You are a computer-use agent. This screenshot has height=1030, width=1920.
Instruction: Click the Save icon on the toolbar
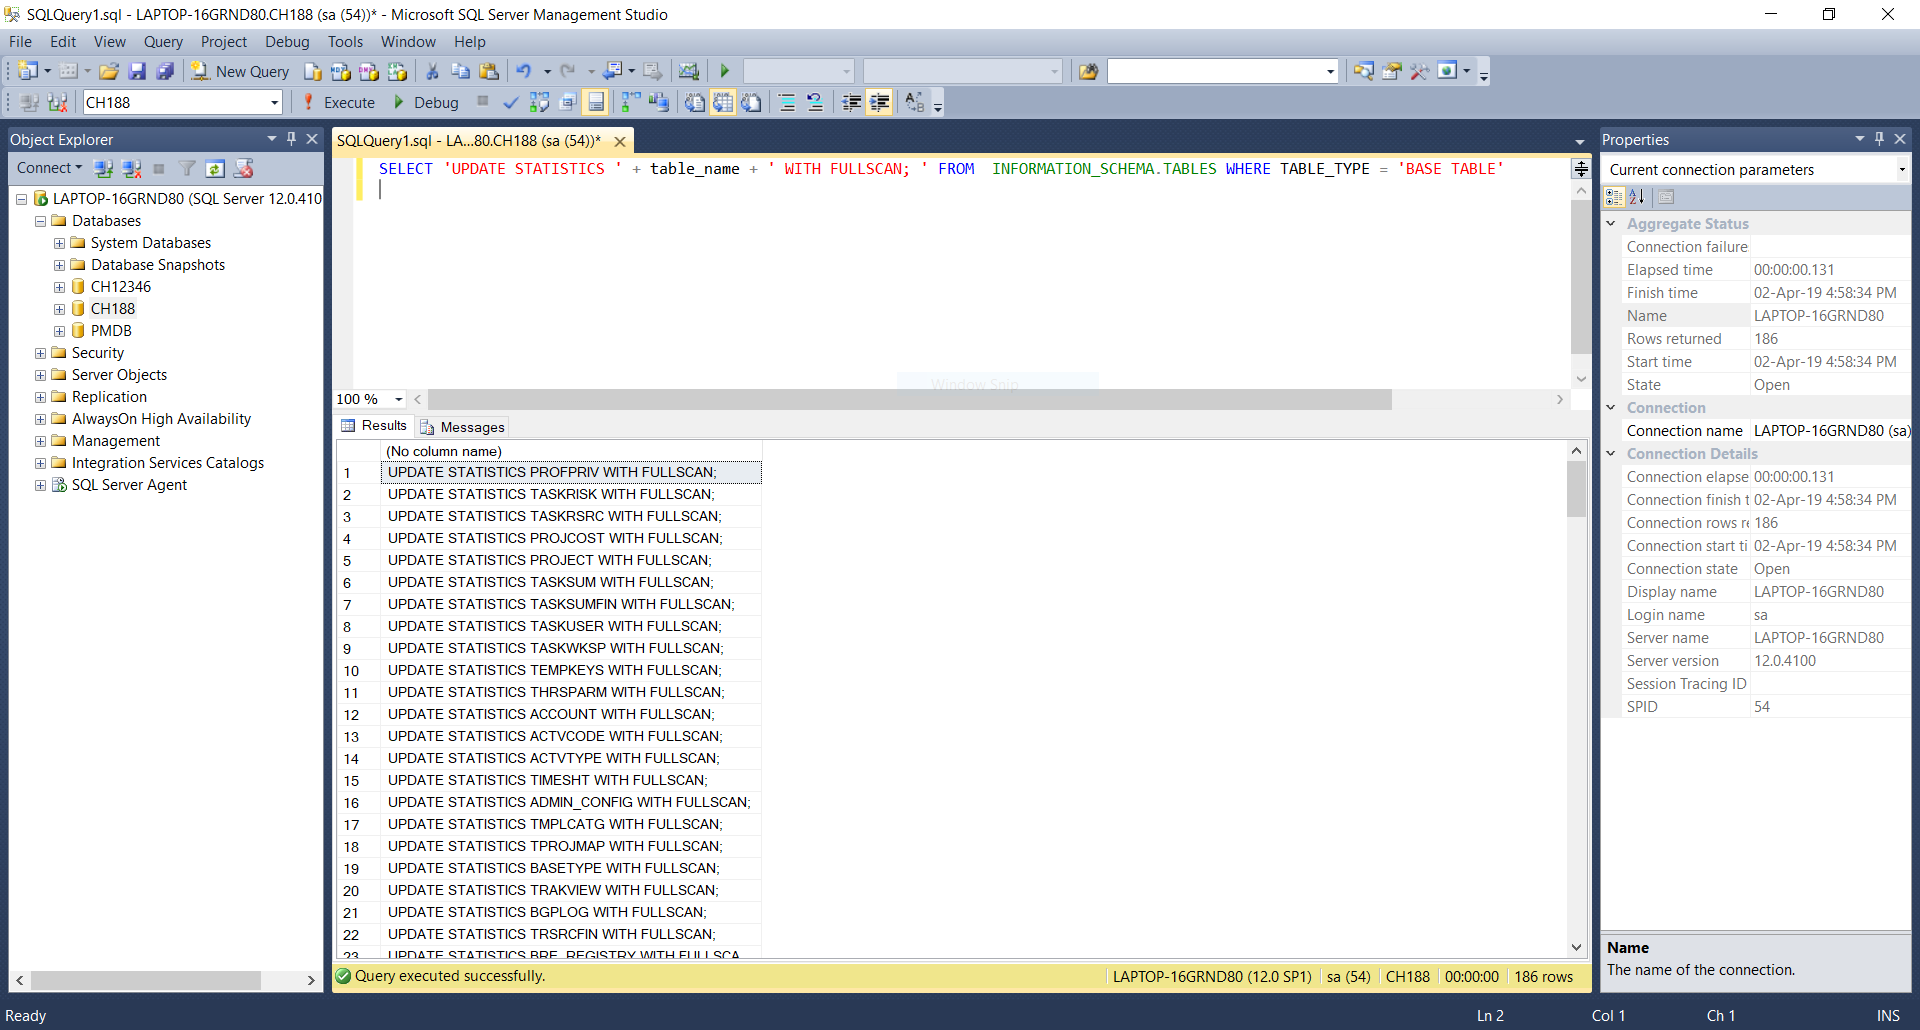coord(137,70)
